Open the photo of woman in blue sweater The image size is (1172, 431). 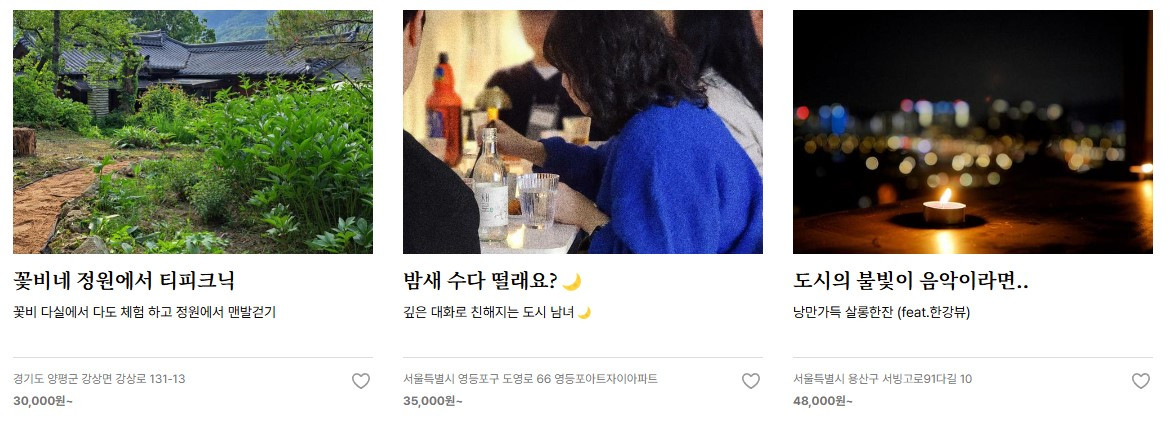pyautogui.click(x=583, y=131)
